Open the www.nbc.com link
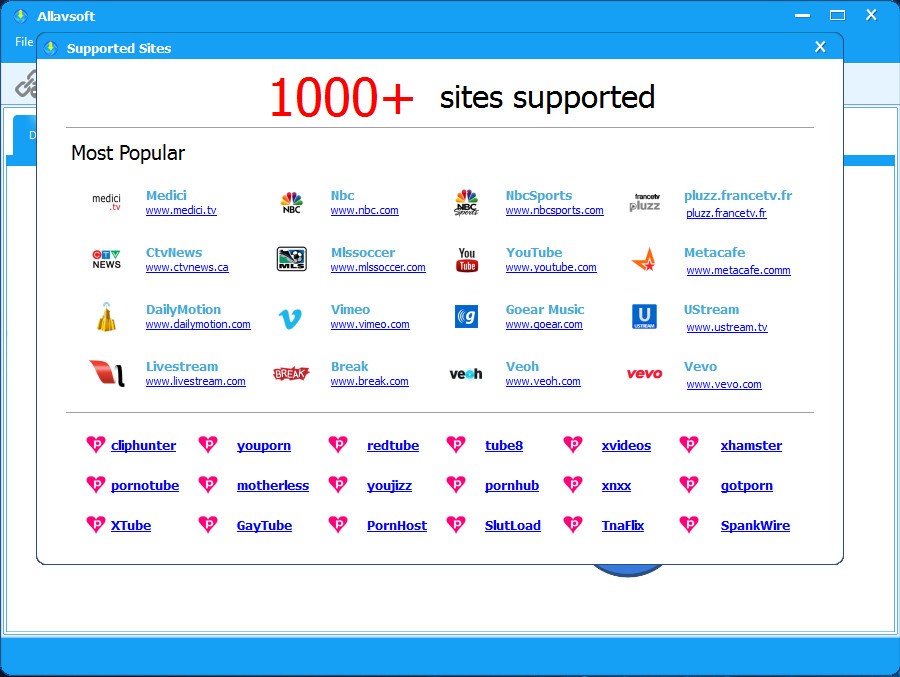The image size is (900, 677). pos(364,210)
